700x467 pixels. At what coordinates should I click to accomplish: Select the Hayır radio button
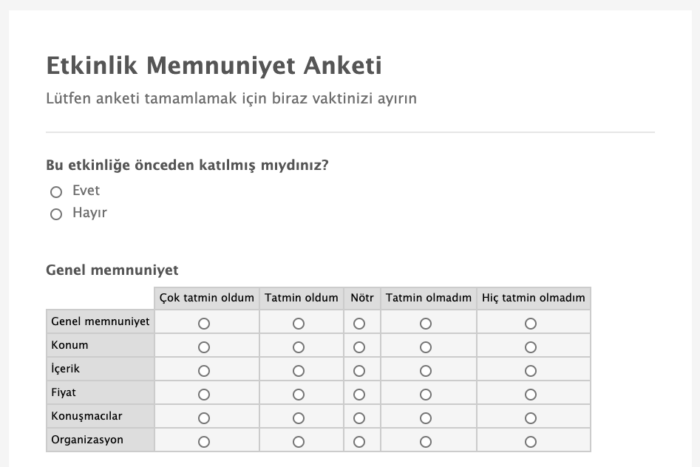tap(56, 214)
